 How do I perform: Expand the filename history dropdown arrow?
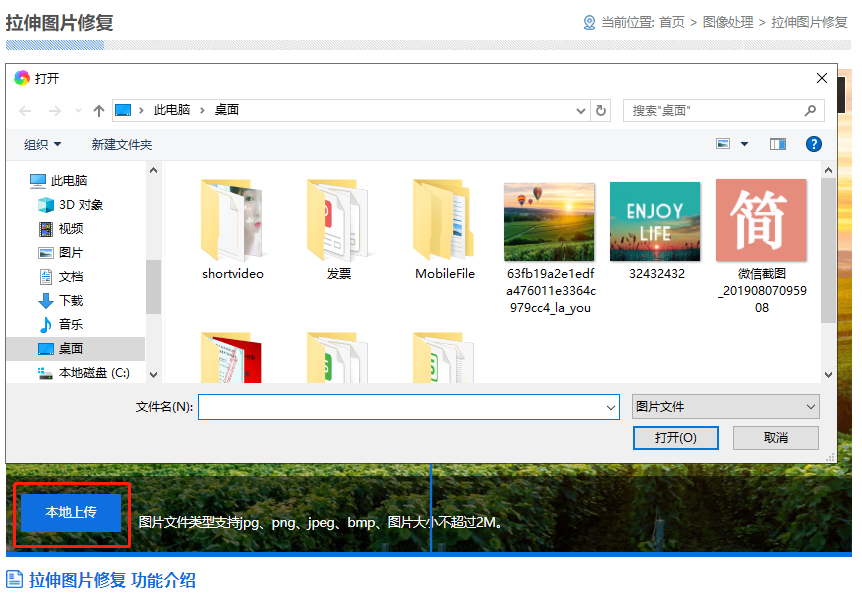(x=611, y=407)
